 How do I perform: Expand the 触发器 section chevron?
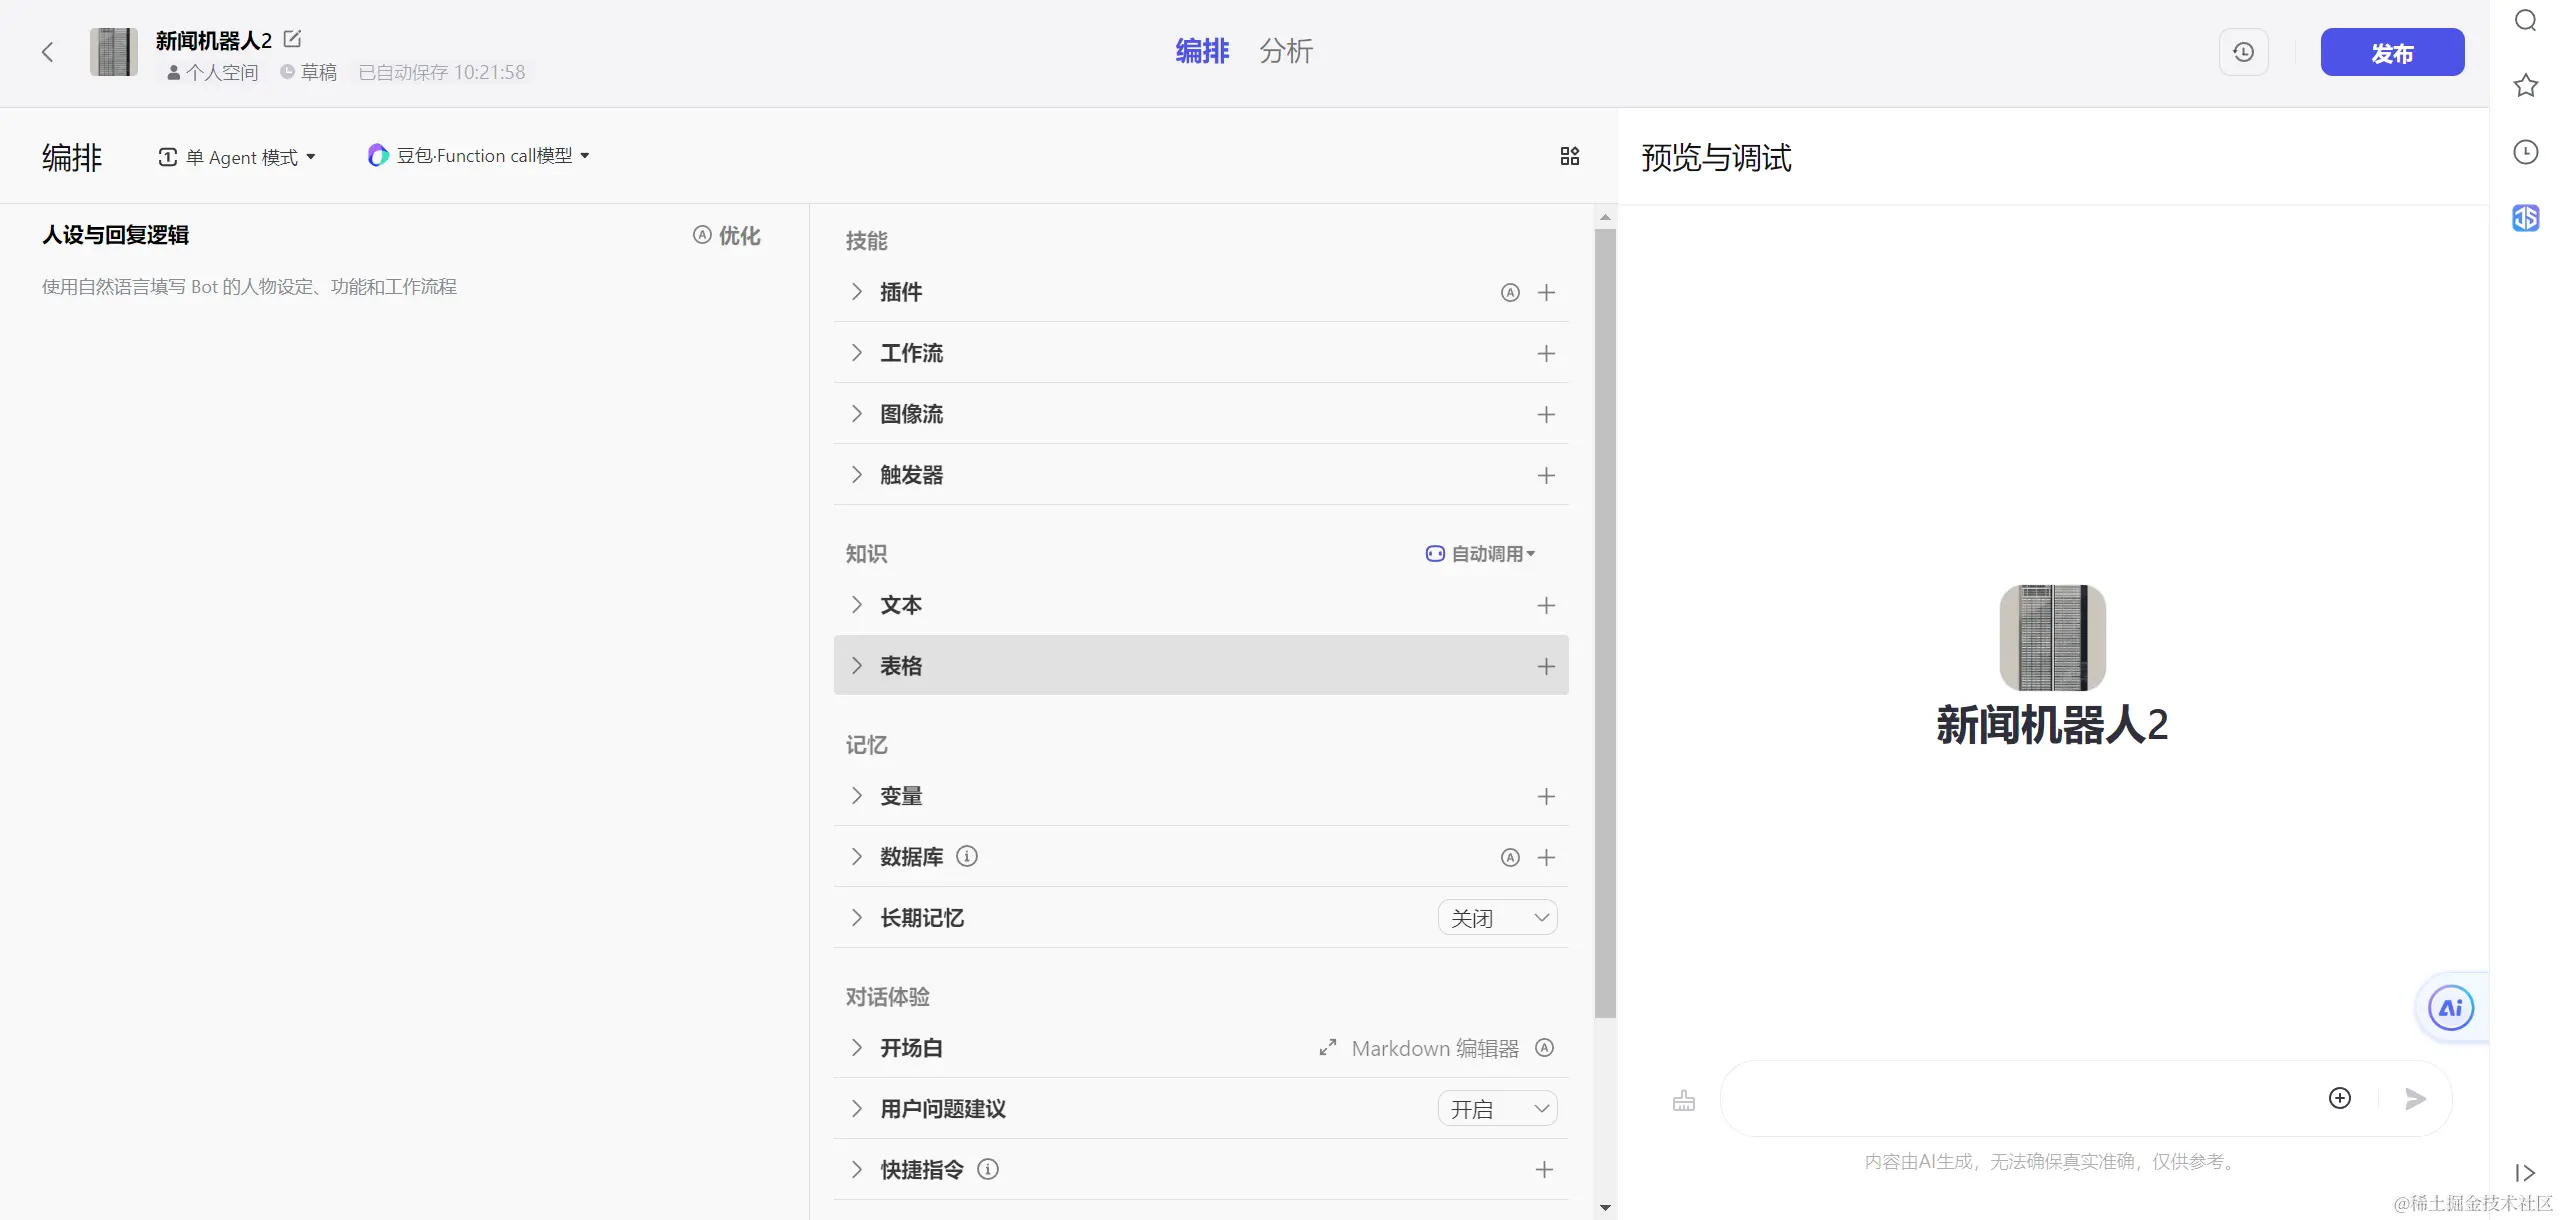(x=856, y=475)
